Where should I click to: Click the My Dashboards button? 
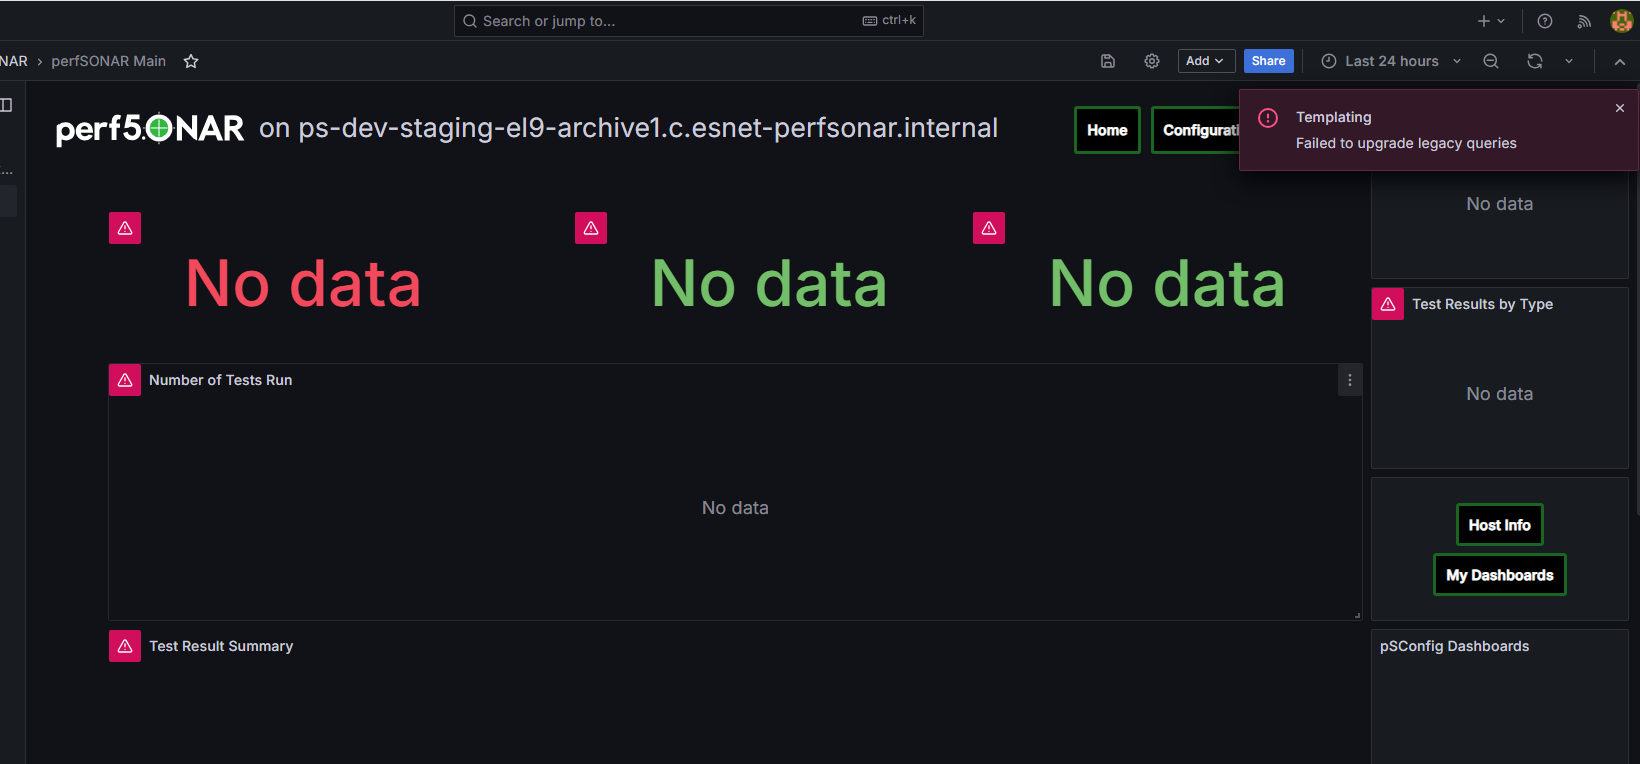click(1499, 575)
